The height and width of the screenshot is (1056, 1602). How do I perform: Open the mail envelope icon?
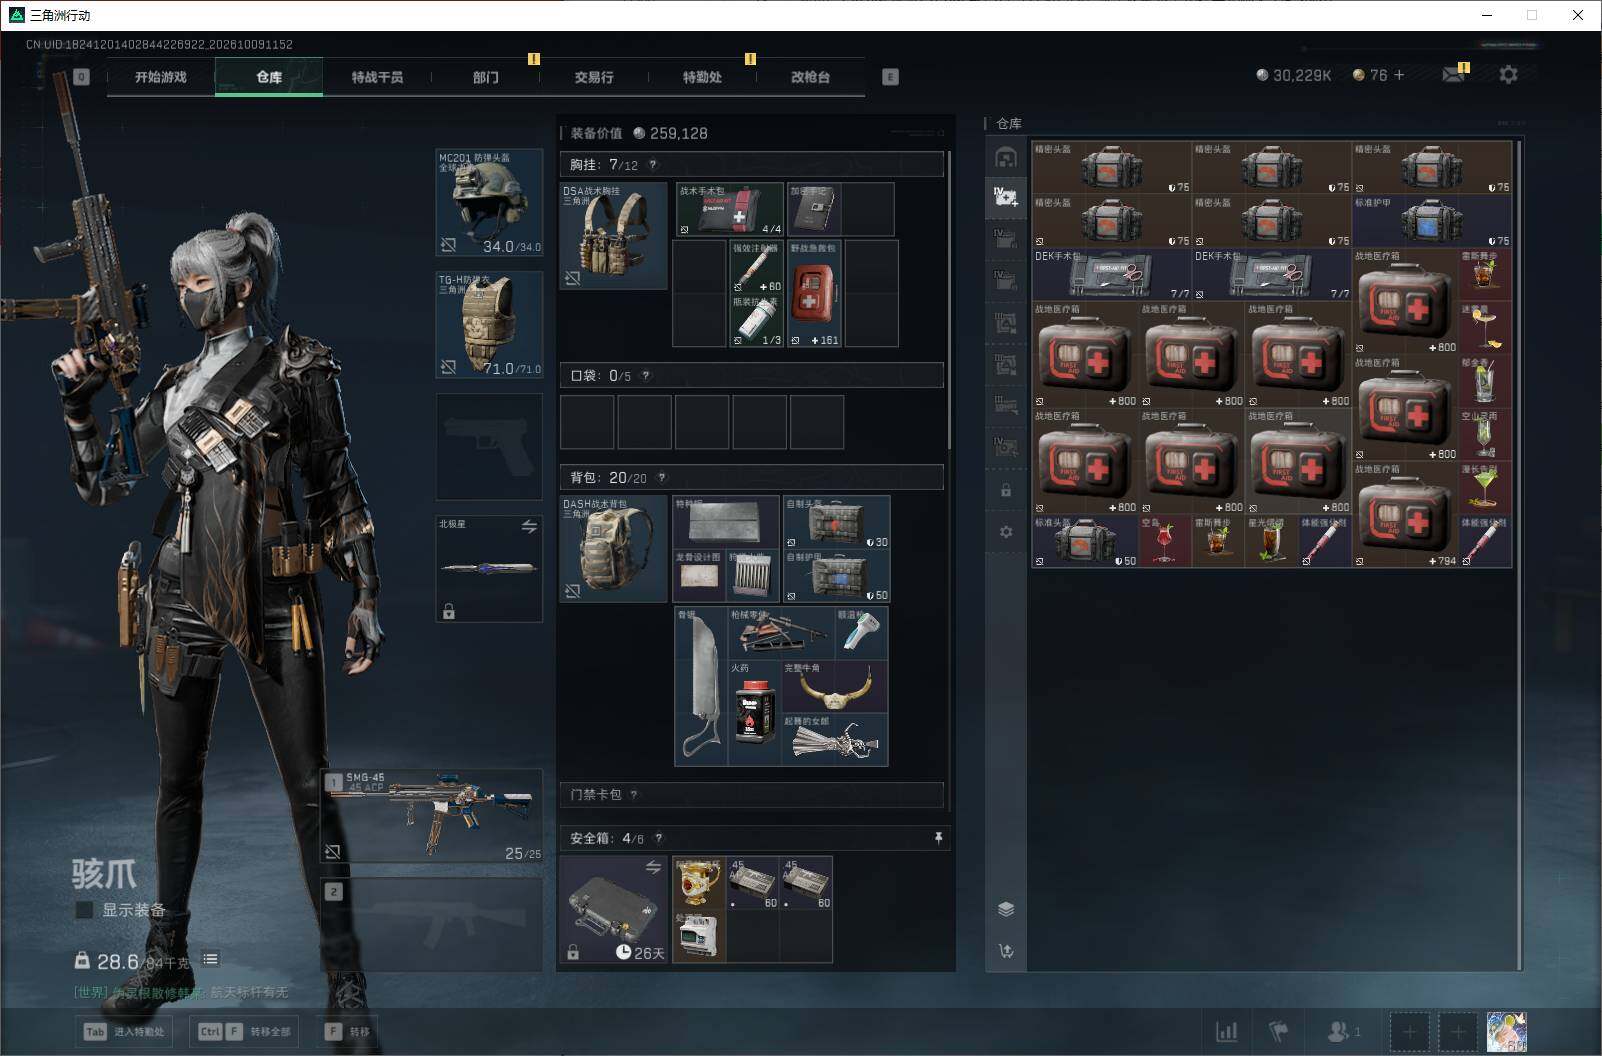(x=1453, y=75)
